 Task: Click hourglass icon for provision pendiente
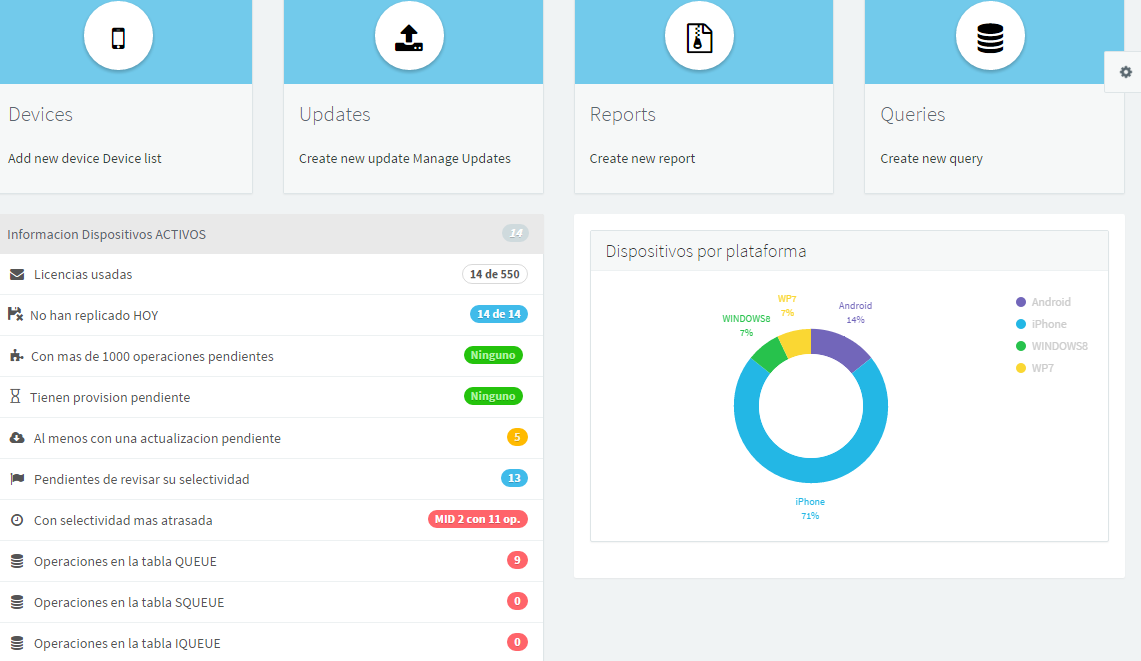click(15, 397)
